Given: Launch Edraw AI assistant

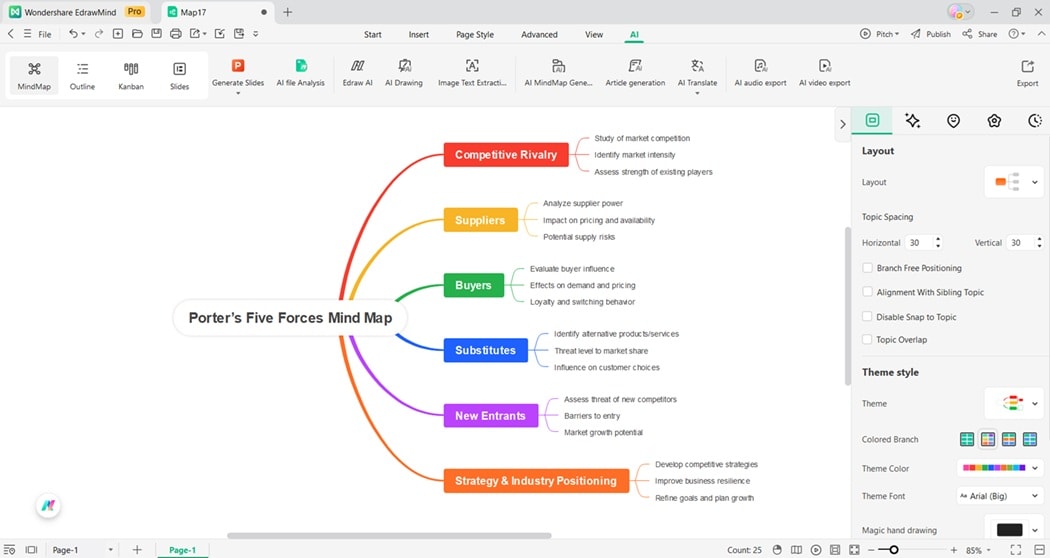Looking at the screenshot, I should [358, 73].
